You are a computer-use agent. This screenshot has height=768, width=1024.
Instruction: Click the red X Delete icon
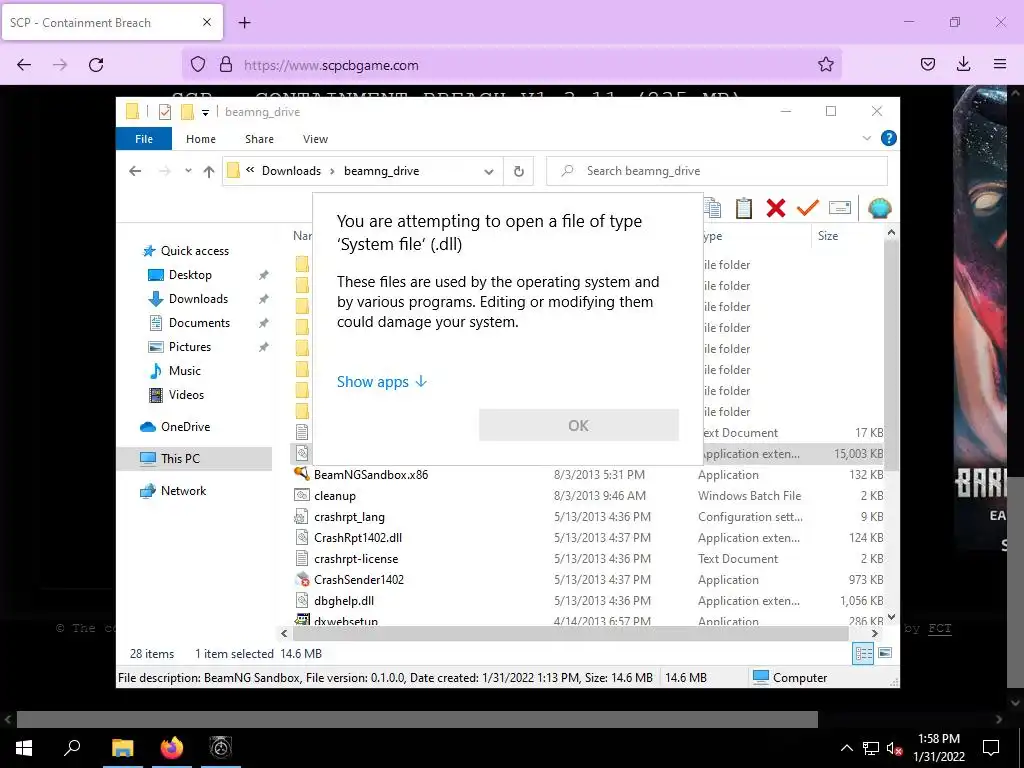tap(776, 208)
